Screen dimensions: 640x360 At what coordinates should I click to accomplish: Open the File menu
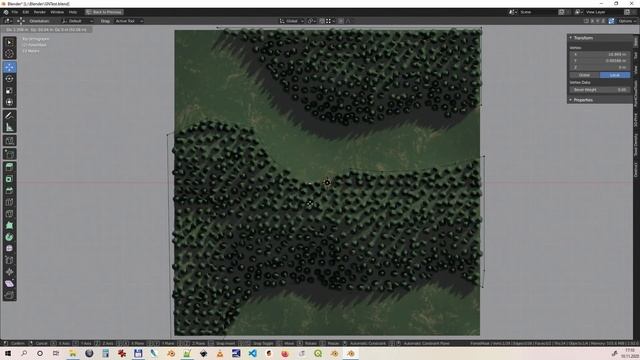[x=15, y=12]
